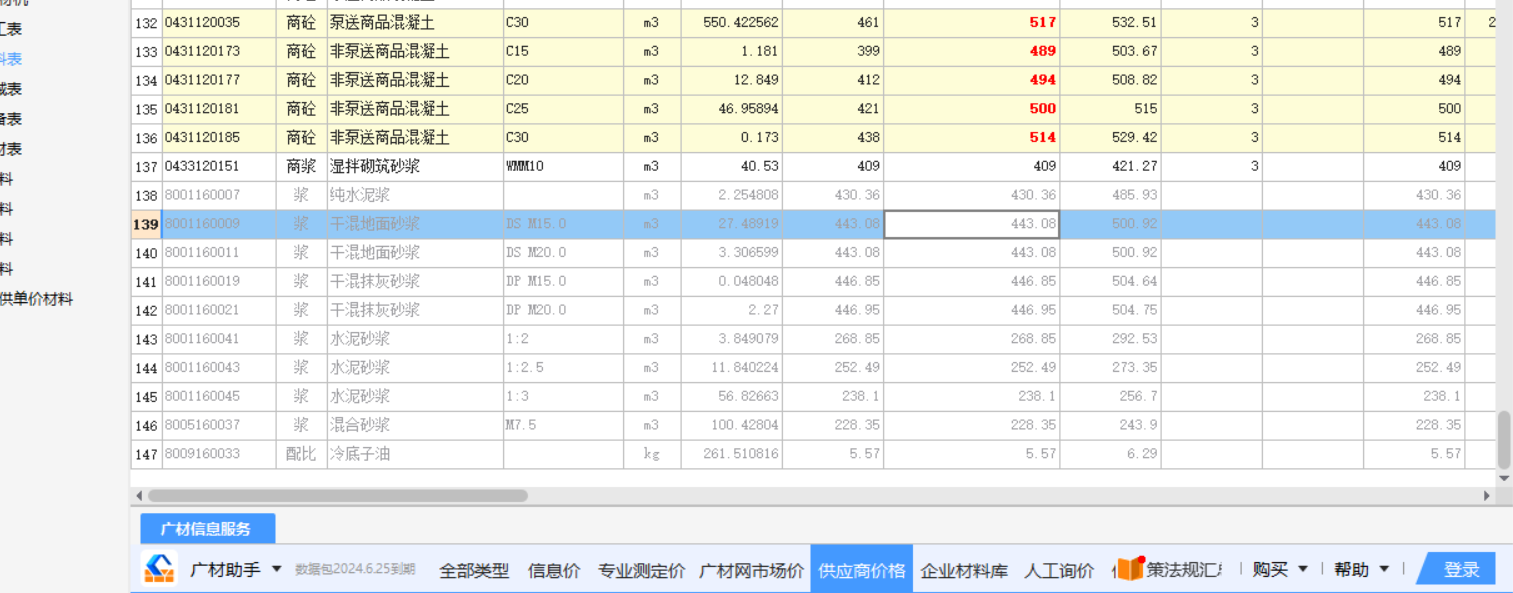Switch to the 信息价 tab
Screen dimensions: 1513x593
(x=554, y=570)
